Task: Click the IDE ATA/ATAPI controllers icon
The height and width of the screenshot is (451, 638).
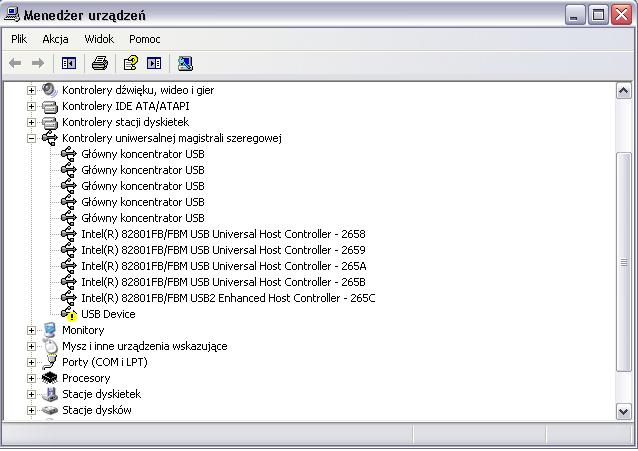Action: (50, 106)
